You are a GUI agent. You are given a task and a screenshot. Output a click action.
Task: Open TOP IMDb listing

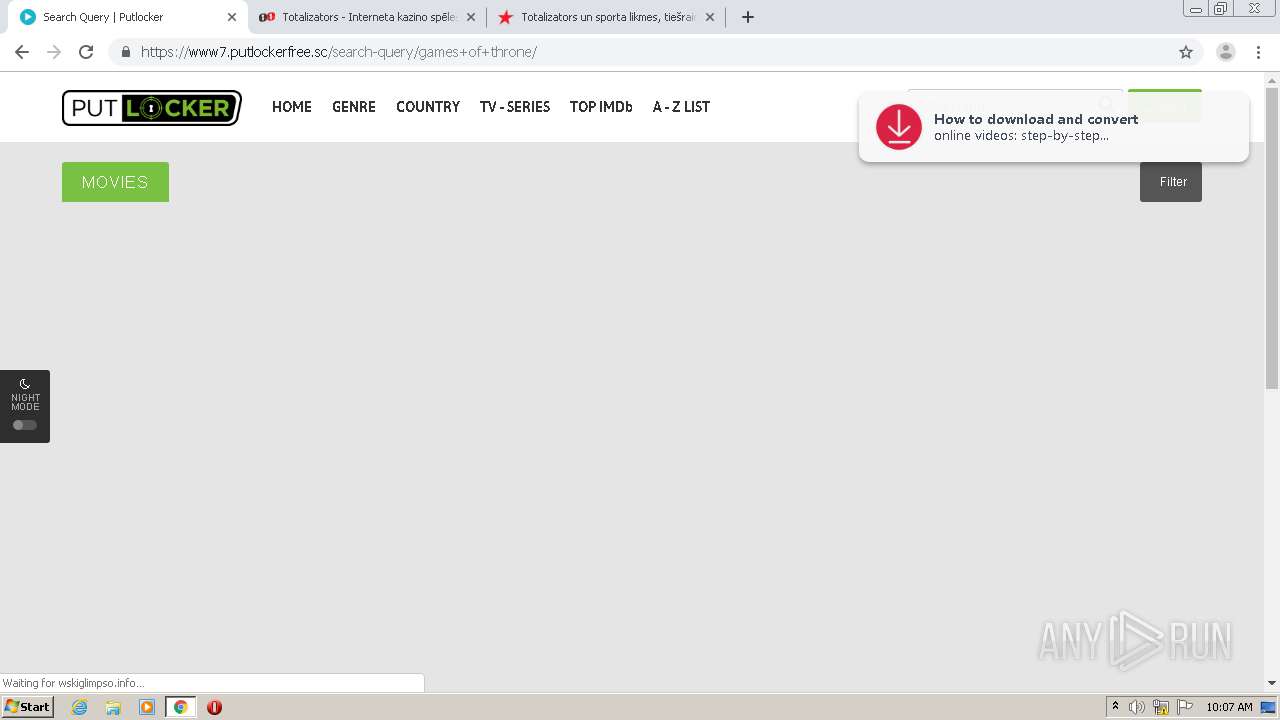point(601,107)
